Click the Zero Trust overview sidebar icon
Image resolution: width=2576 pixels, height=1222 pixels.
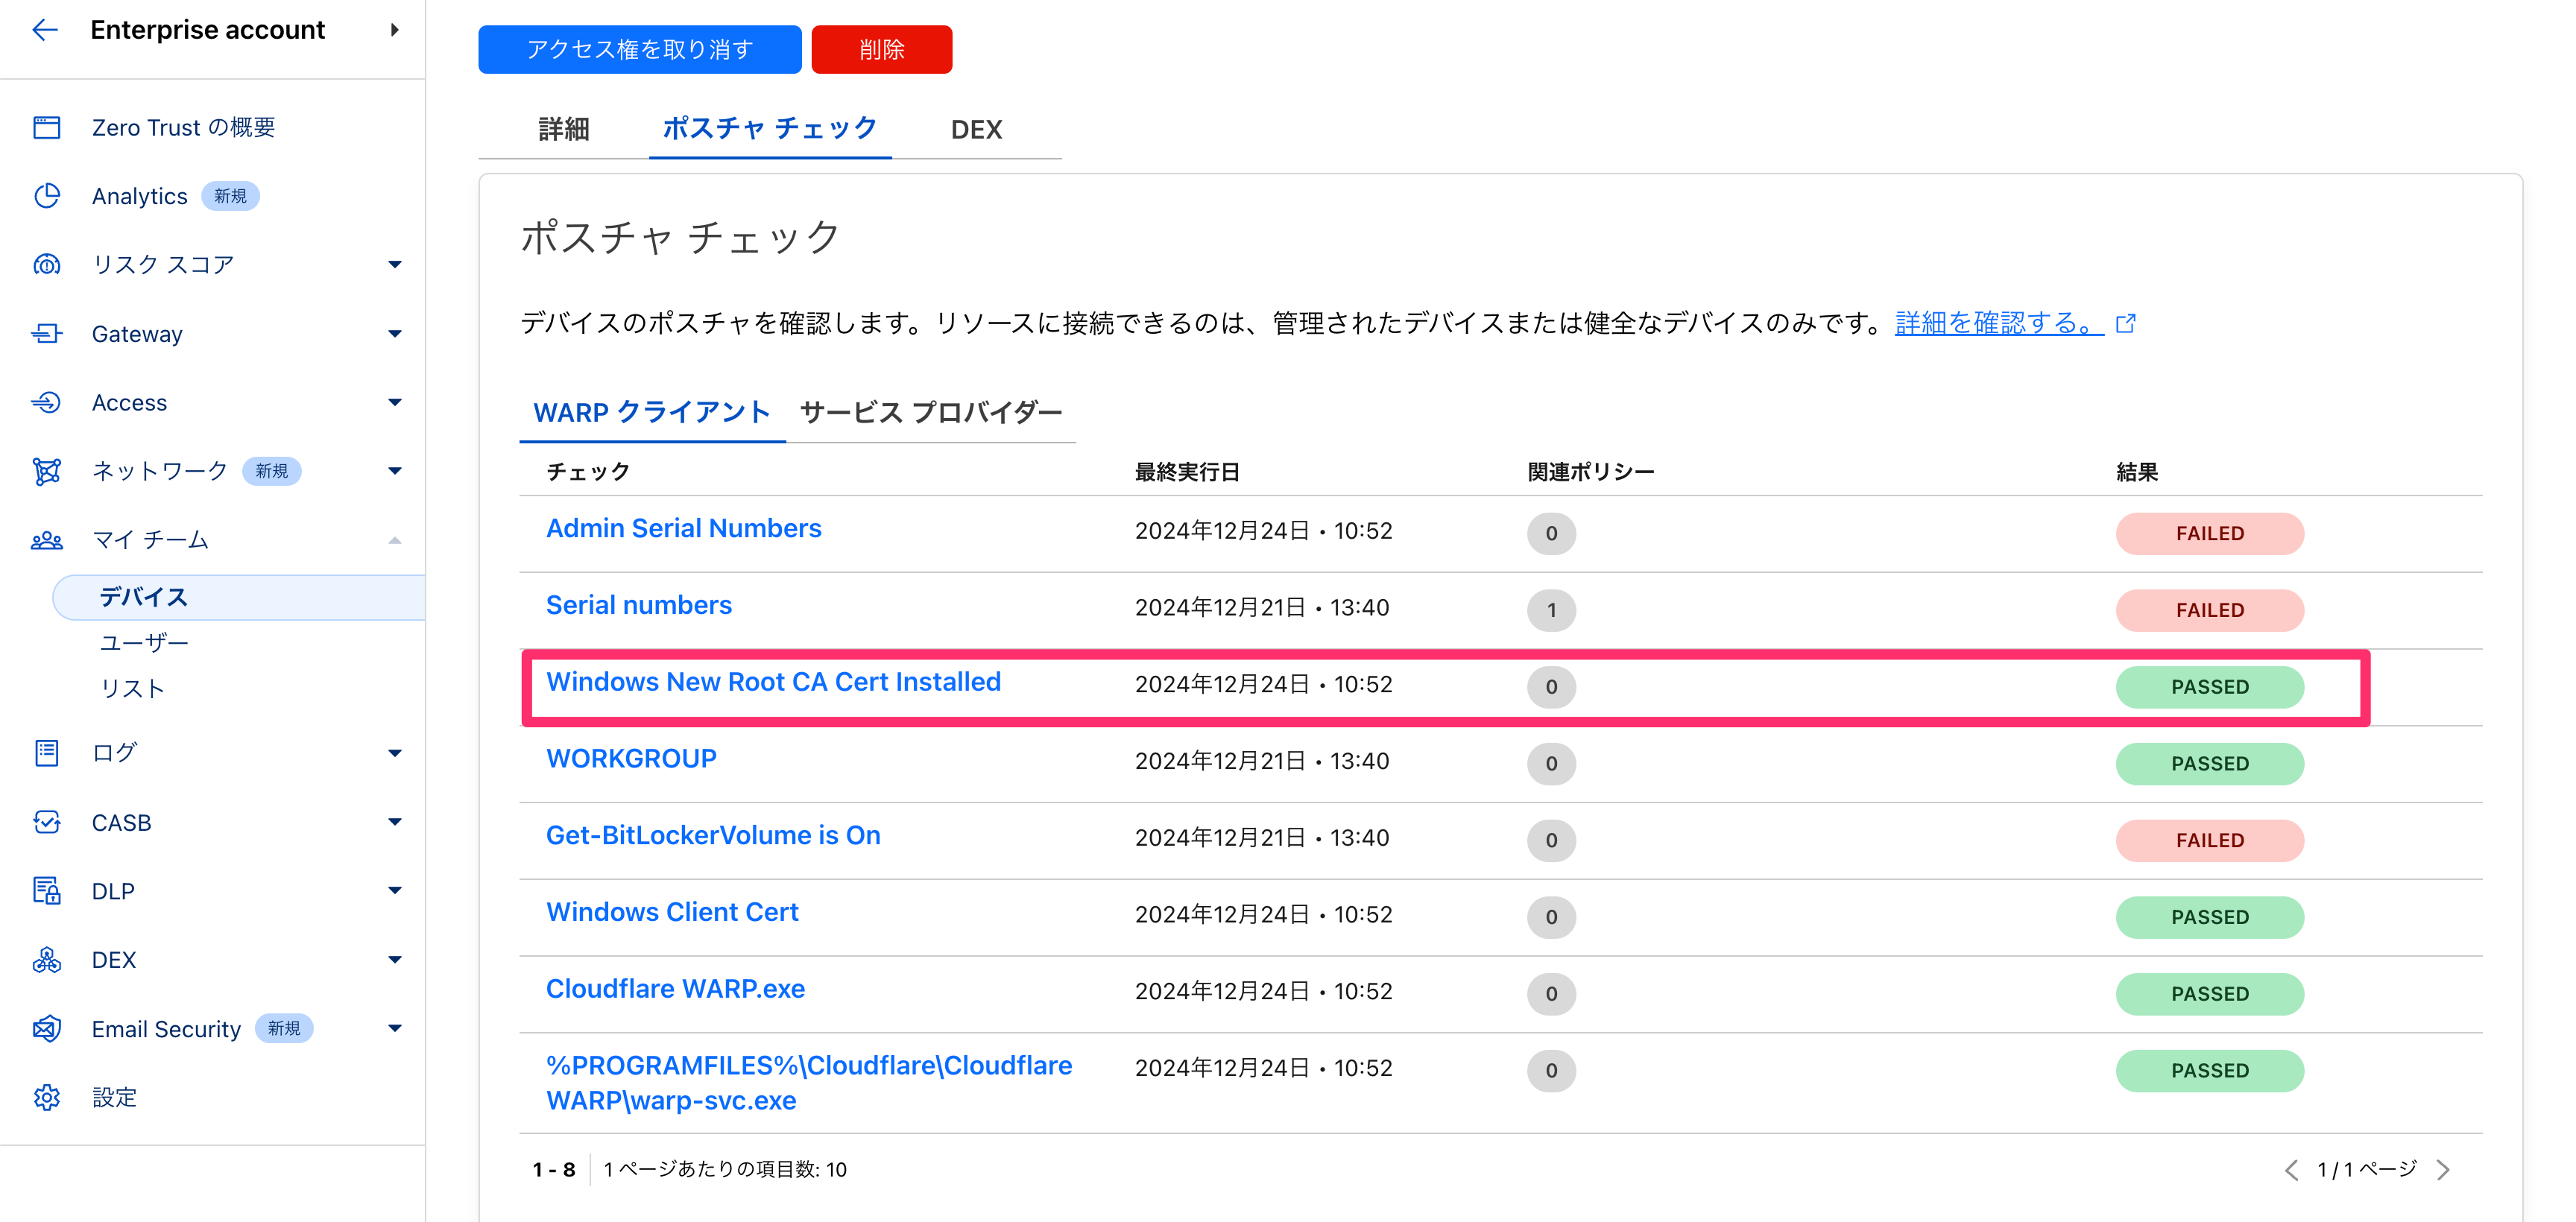(47, 127)
